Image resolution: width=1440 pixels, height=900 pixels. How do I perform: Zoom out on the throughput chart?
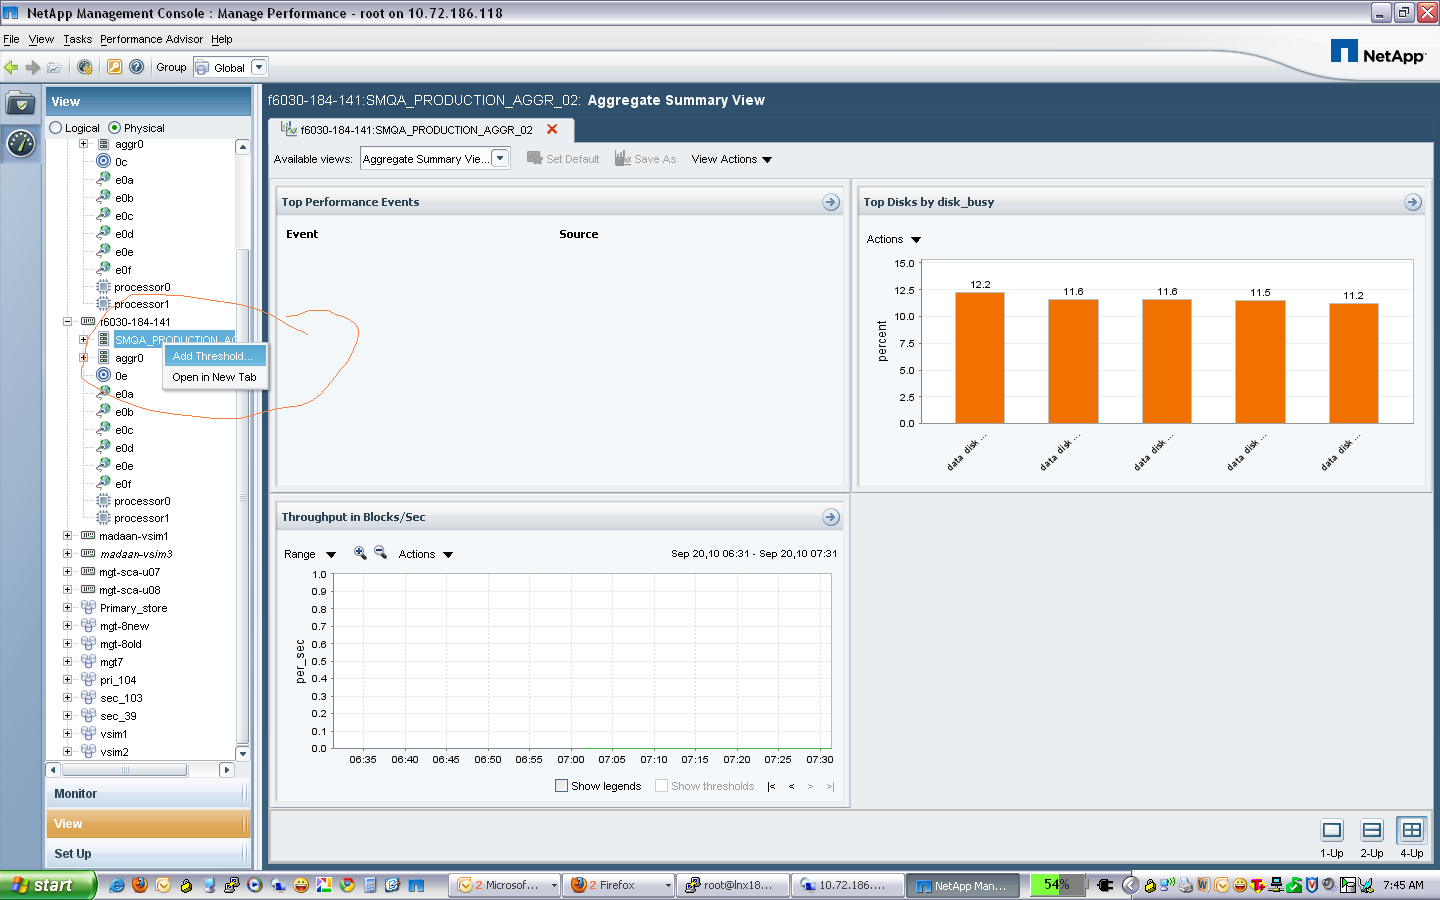[380, 553]
